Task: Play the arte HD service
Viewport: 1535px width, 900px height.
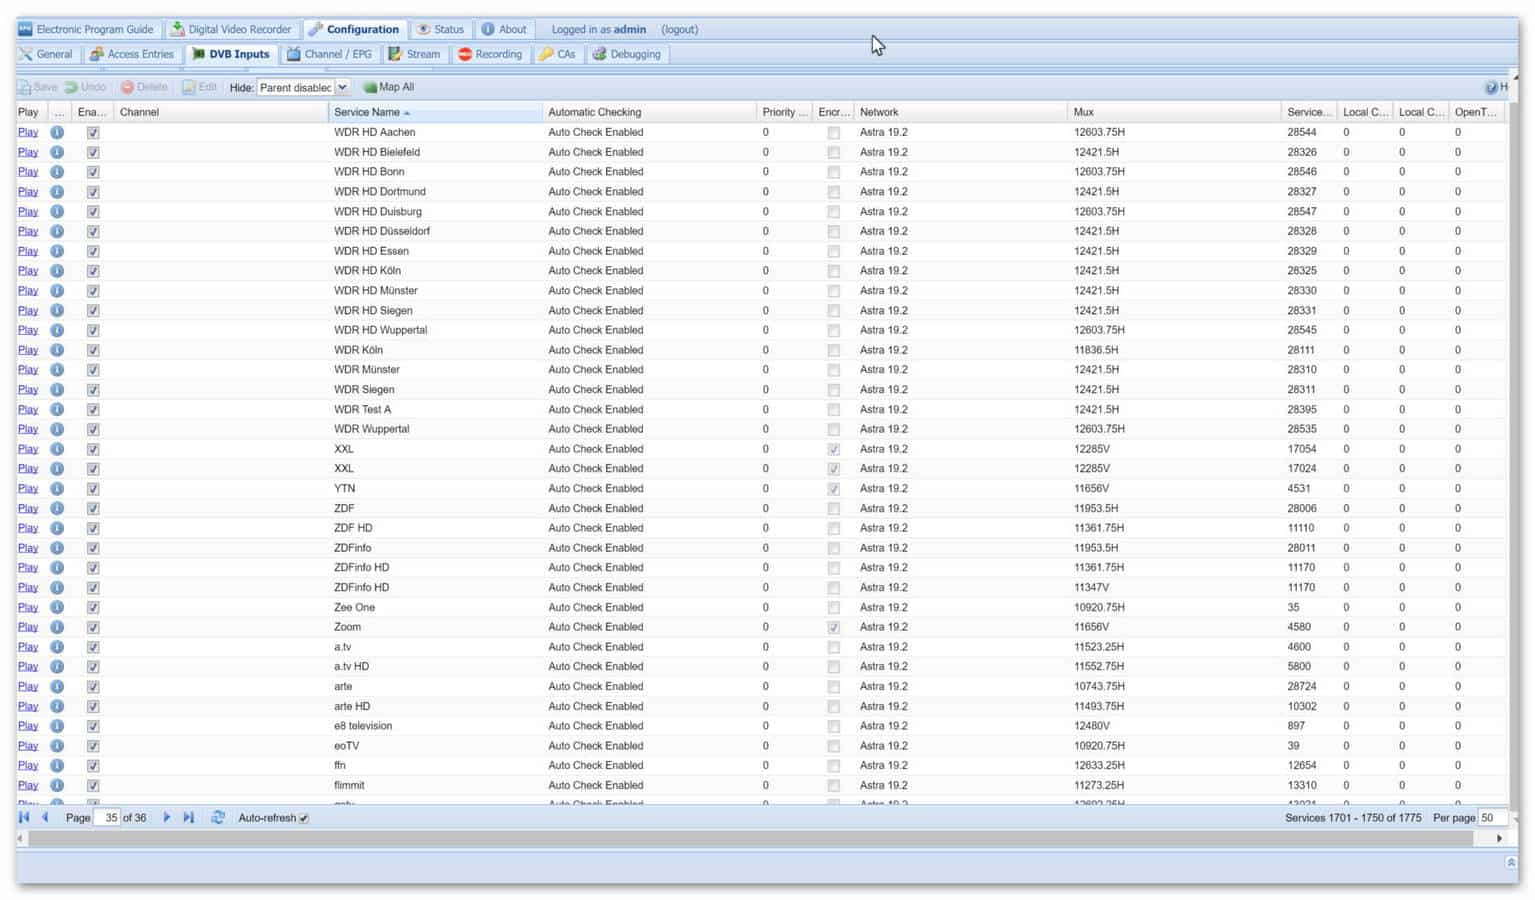Action: [x=28, y=706]
